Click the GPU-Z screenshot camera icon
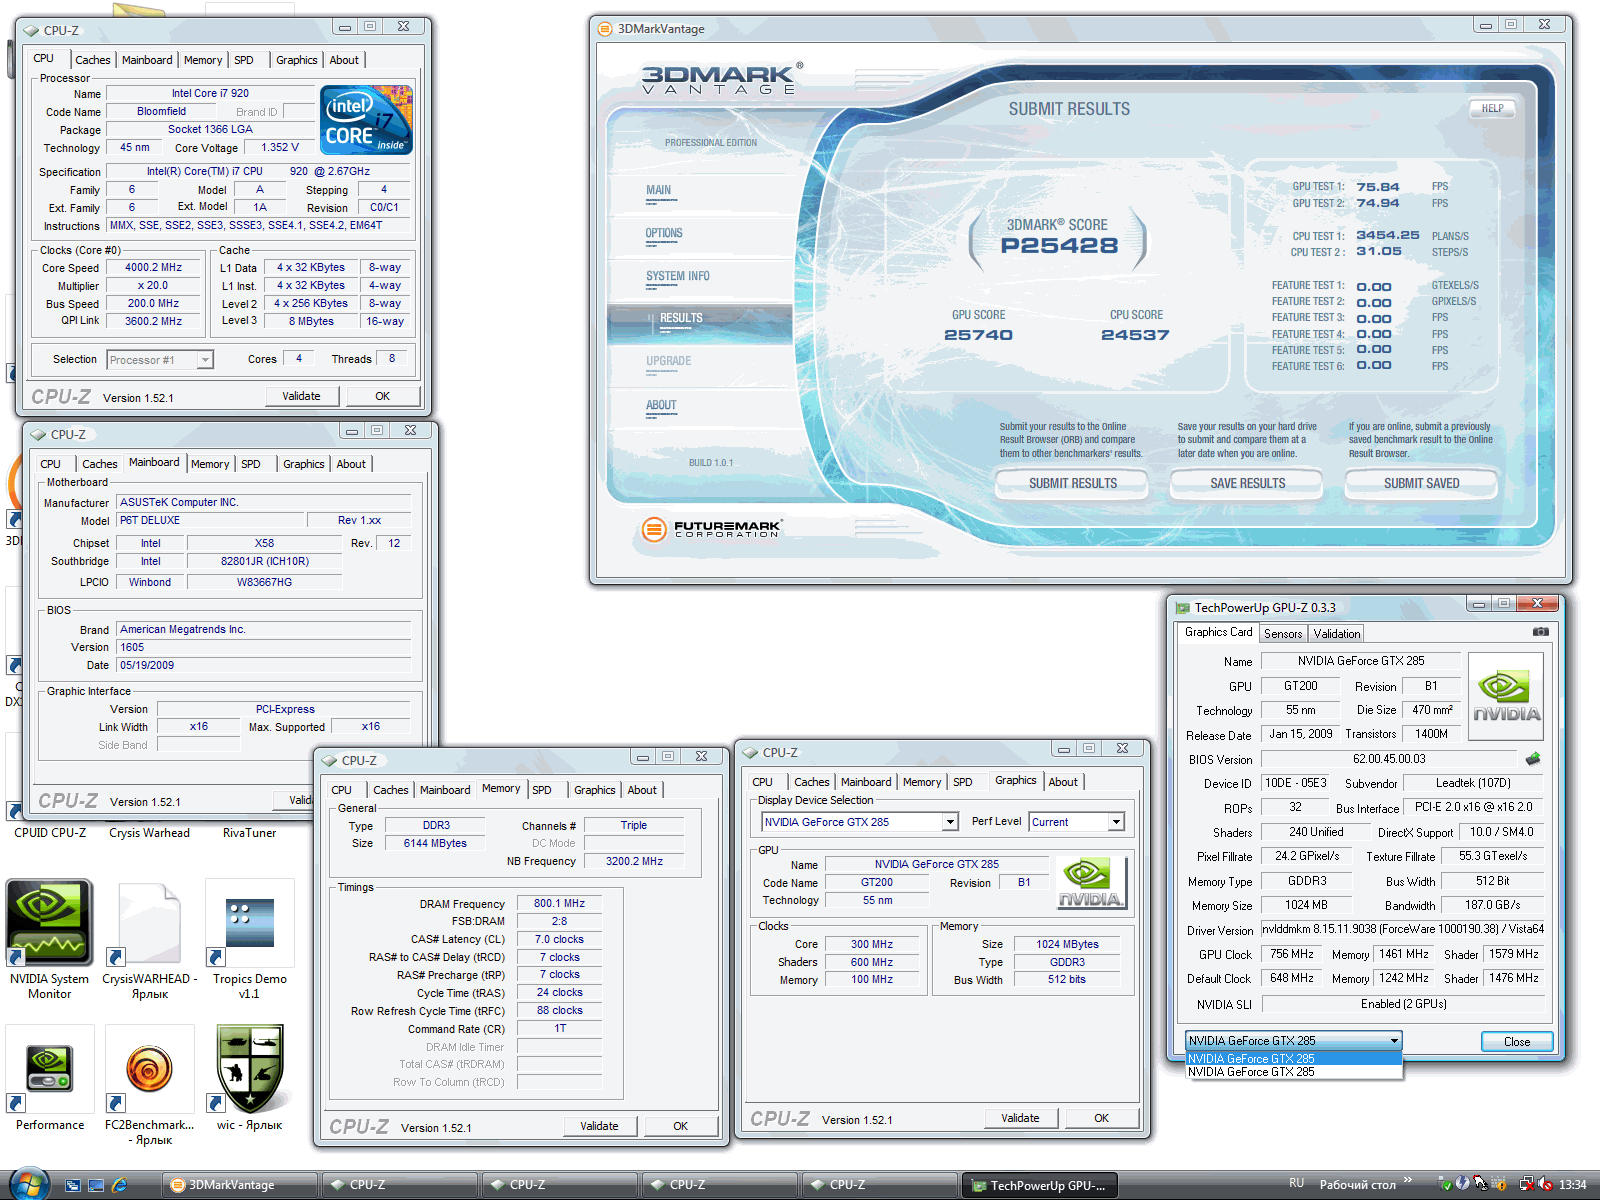Viewport: 1600px width, 1200px height. point(1540,632)
